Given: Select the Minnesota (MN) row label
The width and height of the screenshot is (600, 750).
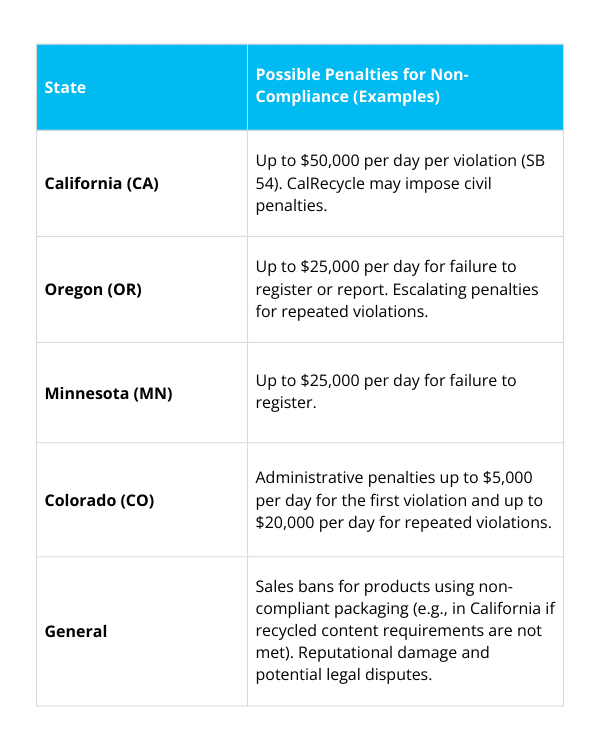Looking at the screenshot, I should (x=109, y=393).
